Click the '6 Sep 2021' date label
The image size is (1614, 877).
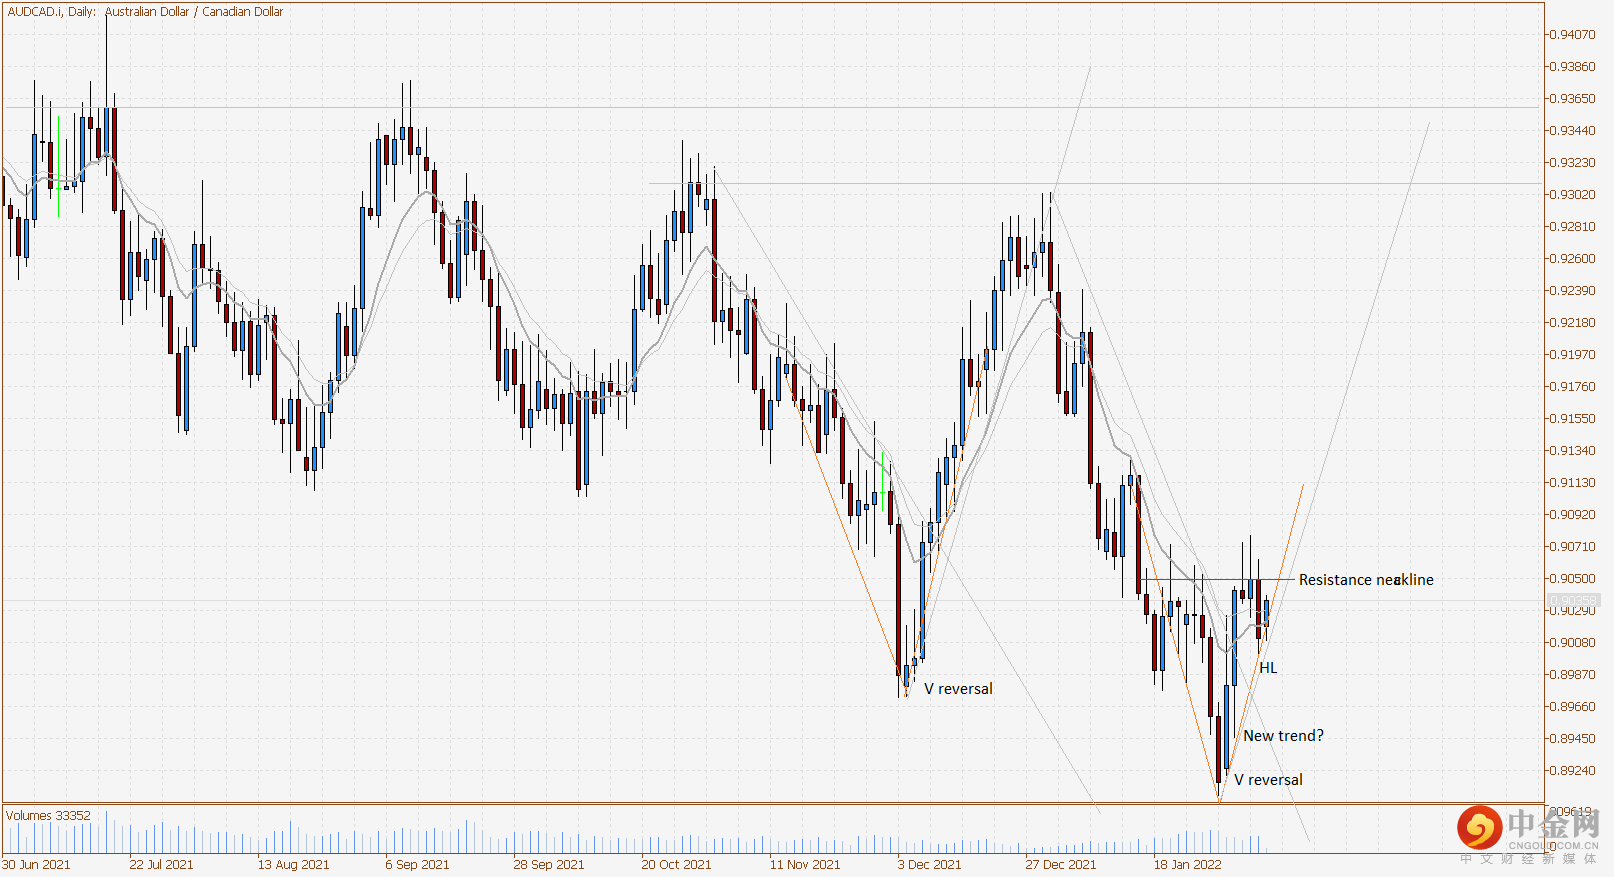417,865
